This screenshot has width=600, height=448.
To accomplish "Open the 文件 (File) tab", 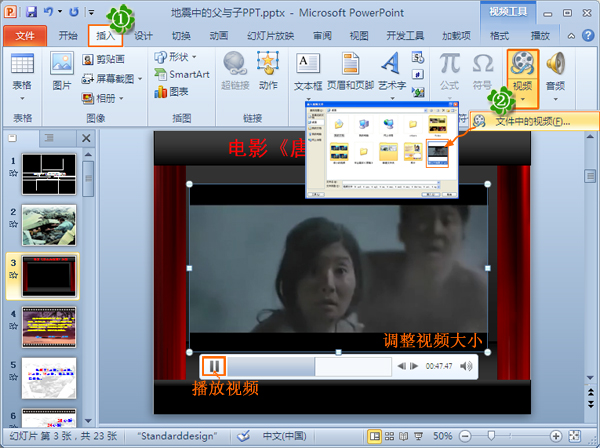I will pos(25,36).
